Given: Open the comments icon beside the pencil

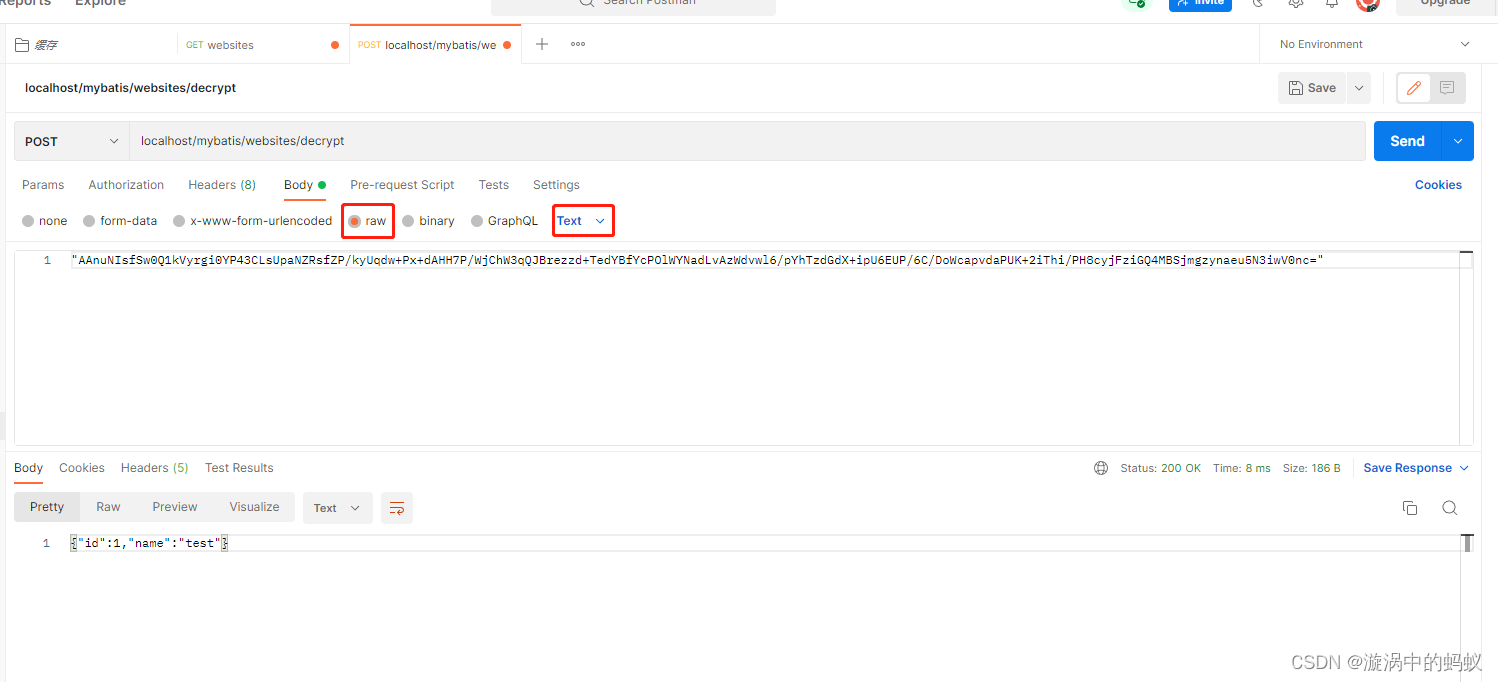Looking at the screenshot, I should (1447, 88).
